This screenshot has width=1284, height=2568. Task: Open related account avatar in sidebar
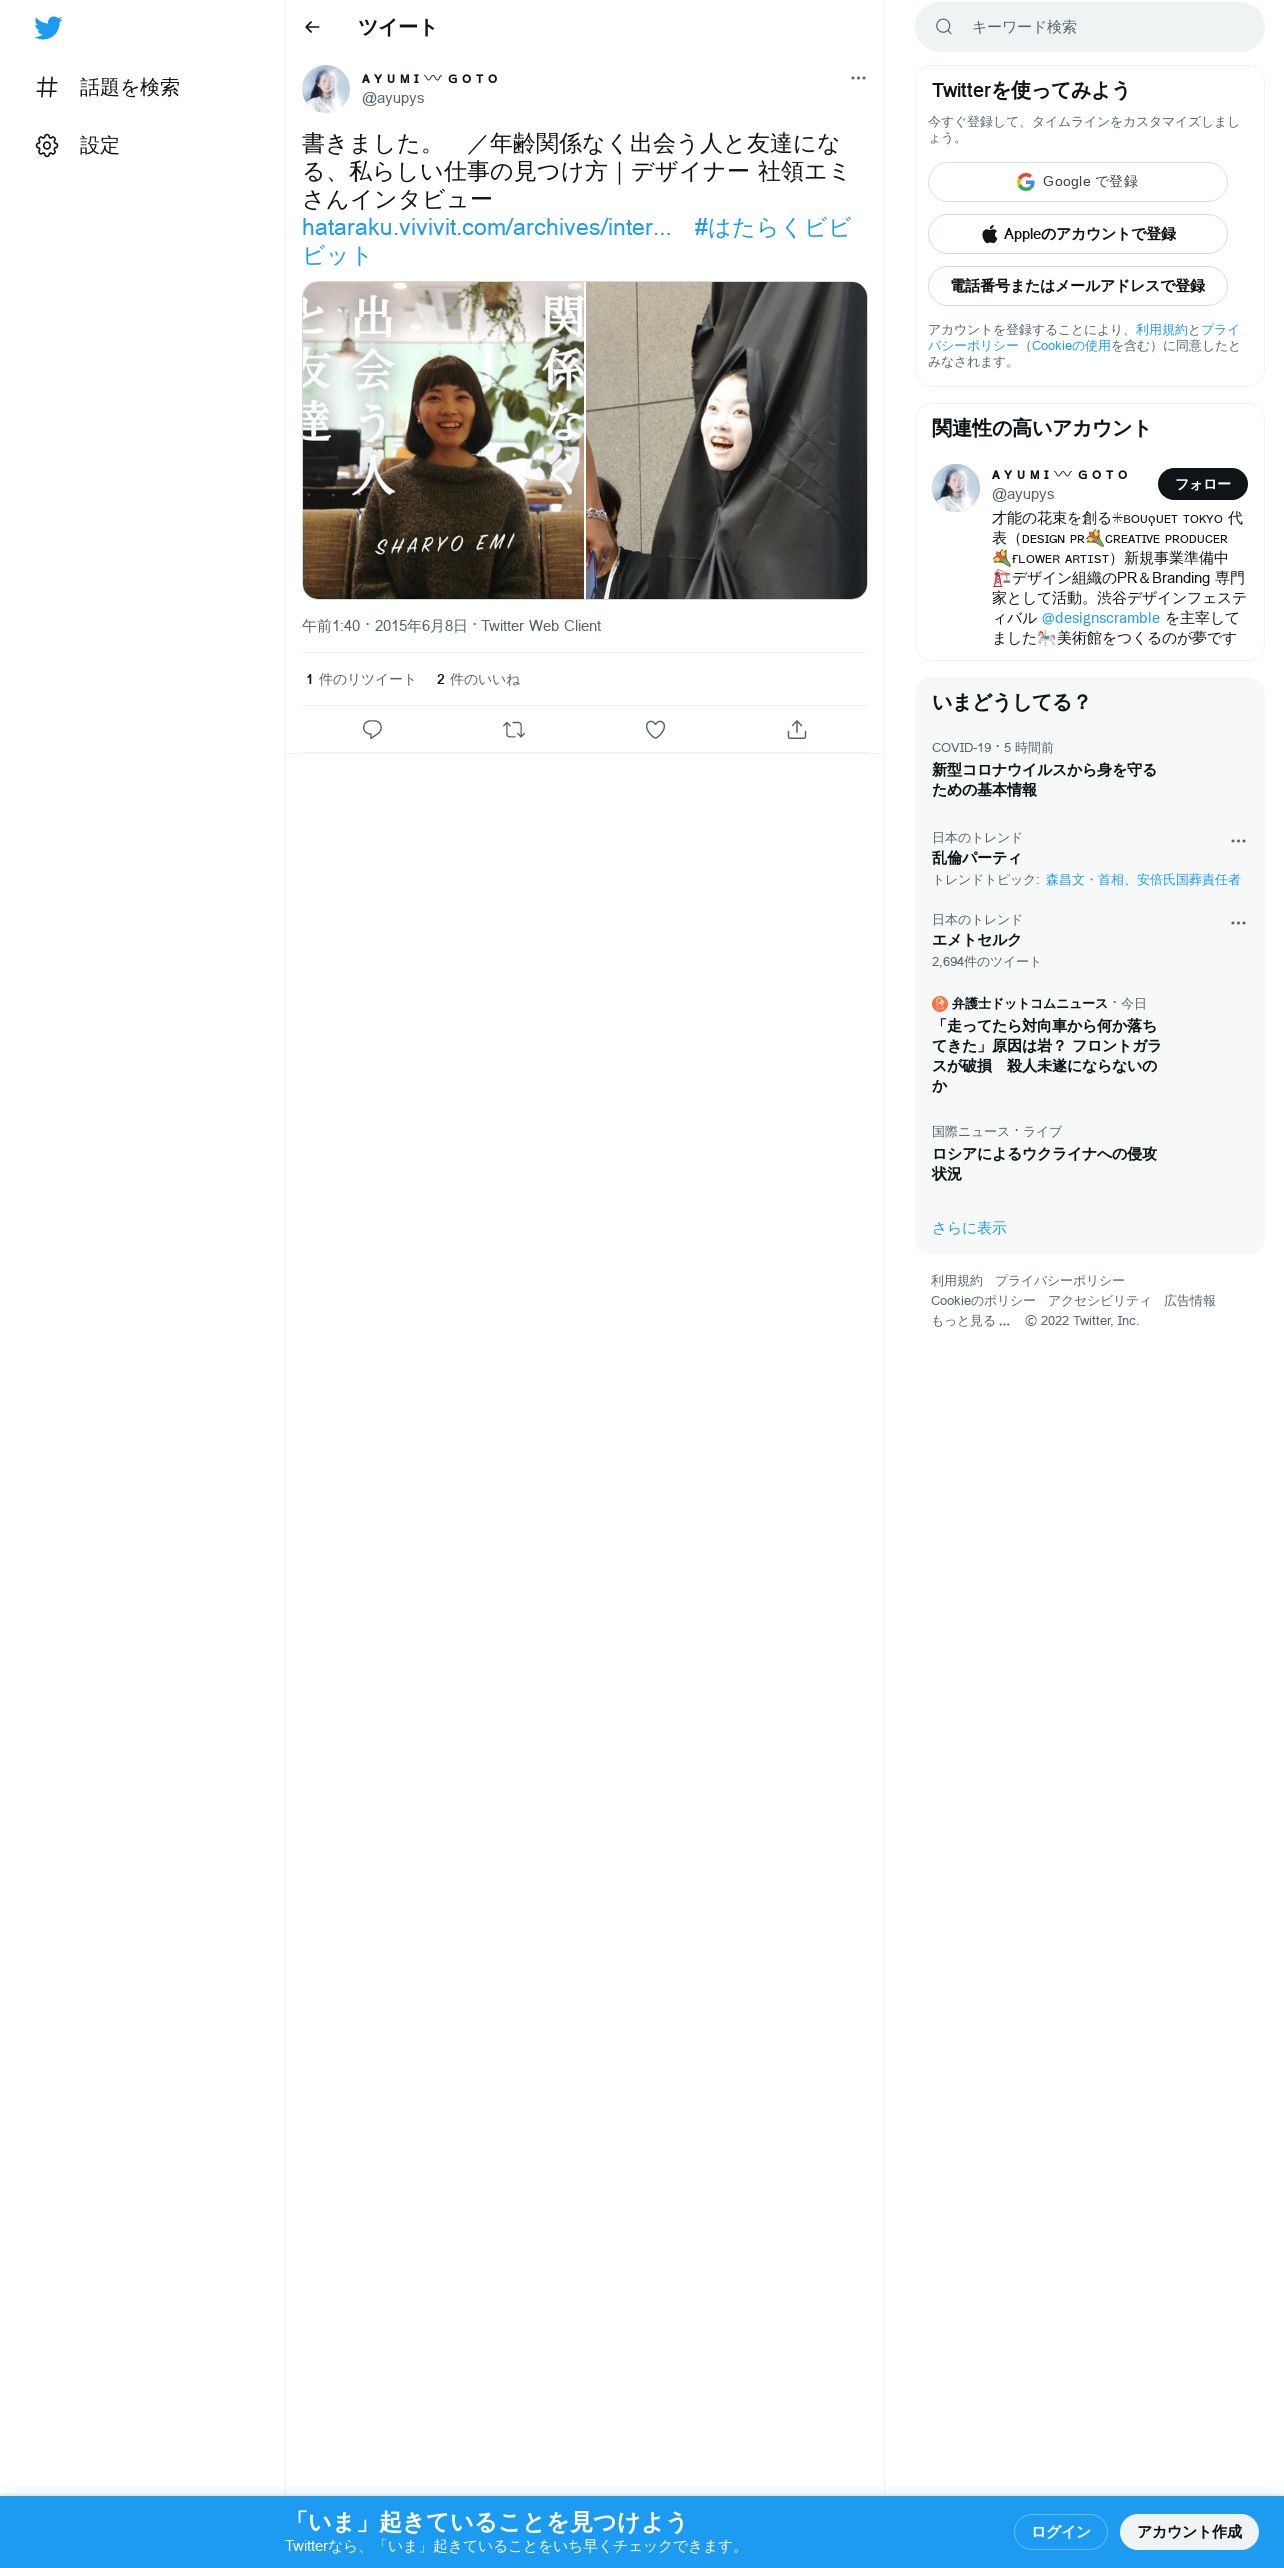[x=956, y=488]
